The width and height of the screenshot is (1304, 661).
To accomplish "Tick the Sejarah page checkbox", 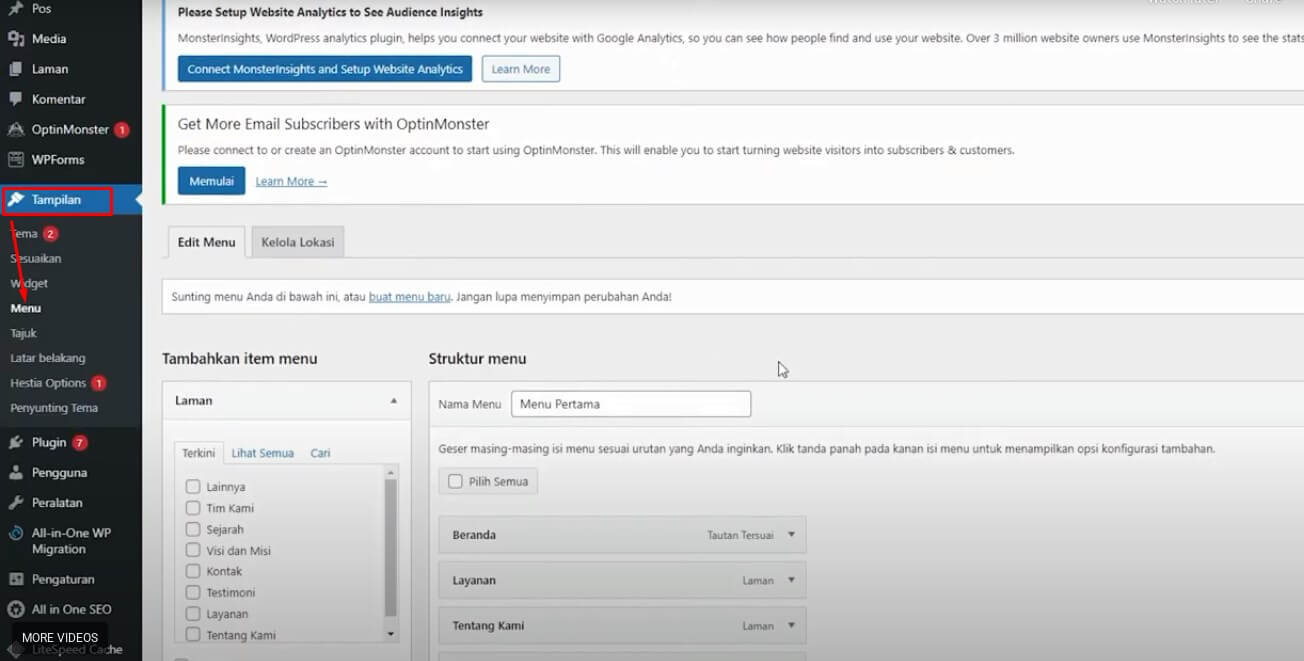I will [193, 529].
